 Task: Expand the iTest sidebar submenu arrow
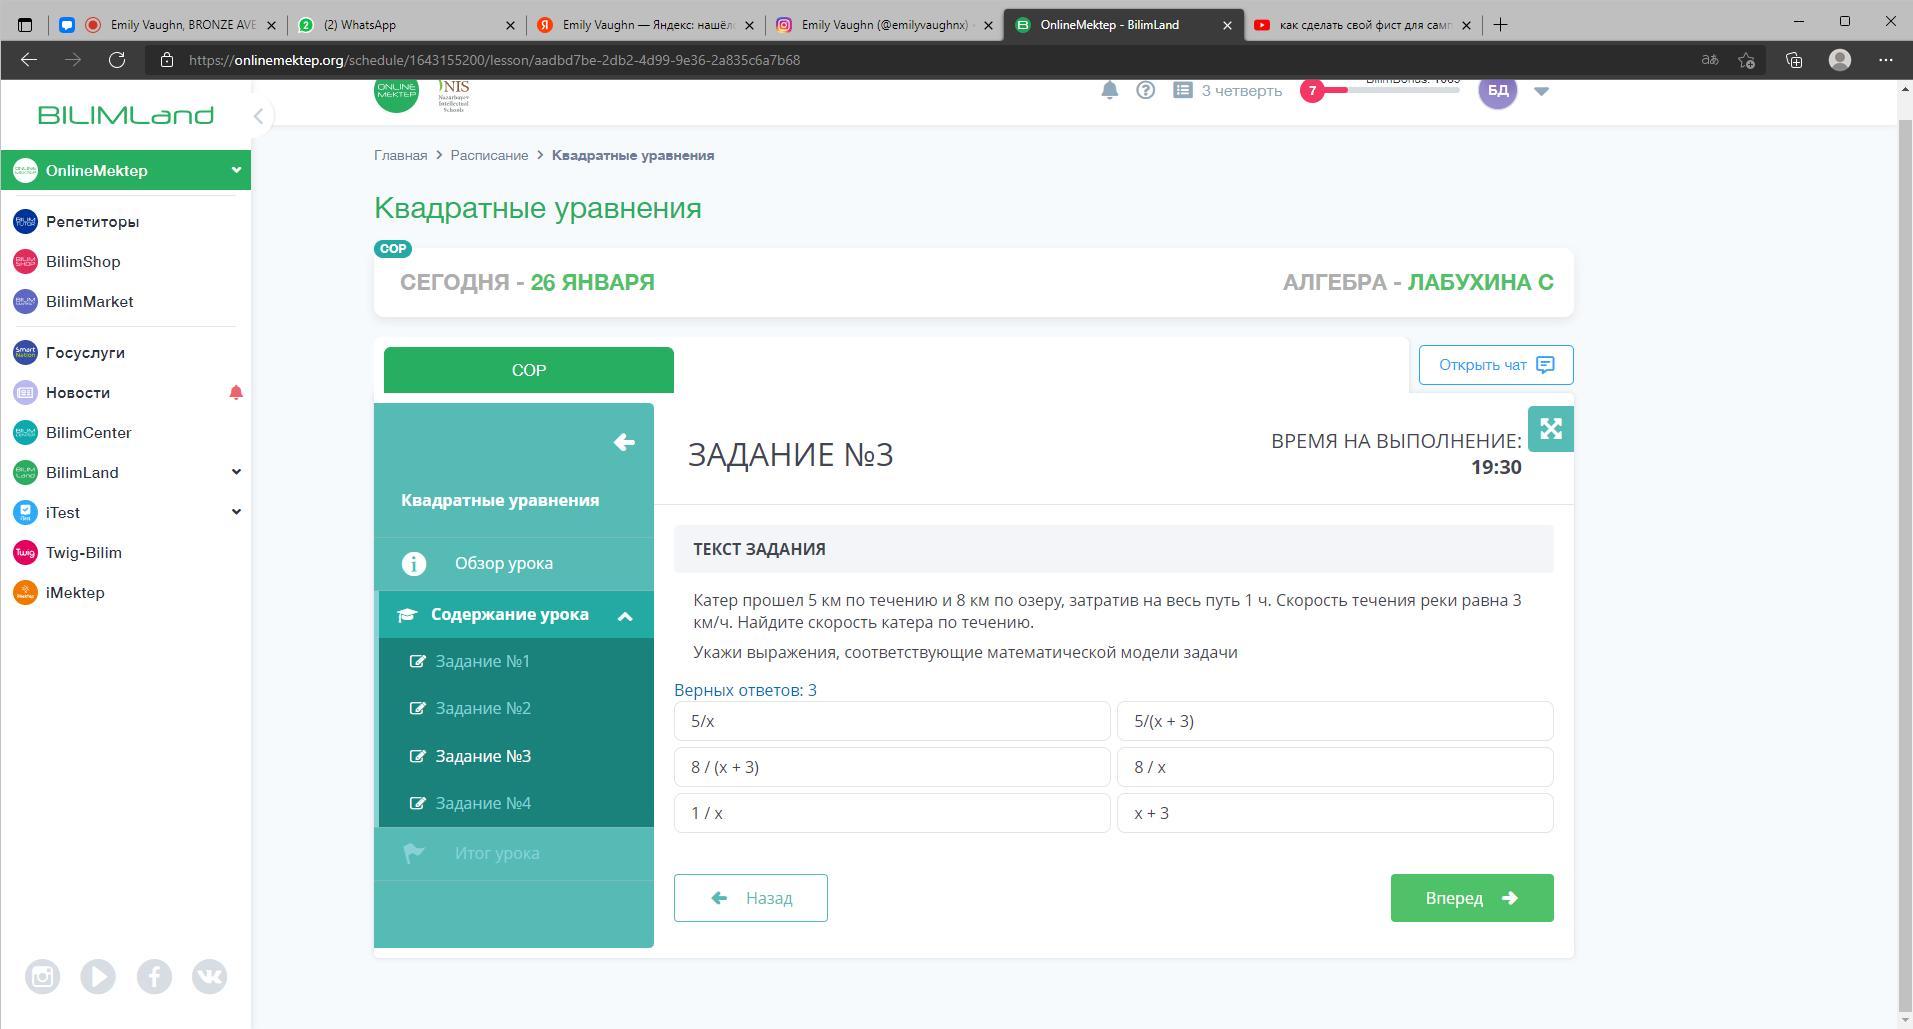tap(236, 512)
